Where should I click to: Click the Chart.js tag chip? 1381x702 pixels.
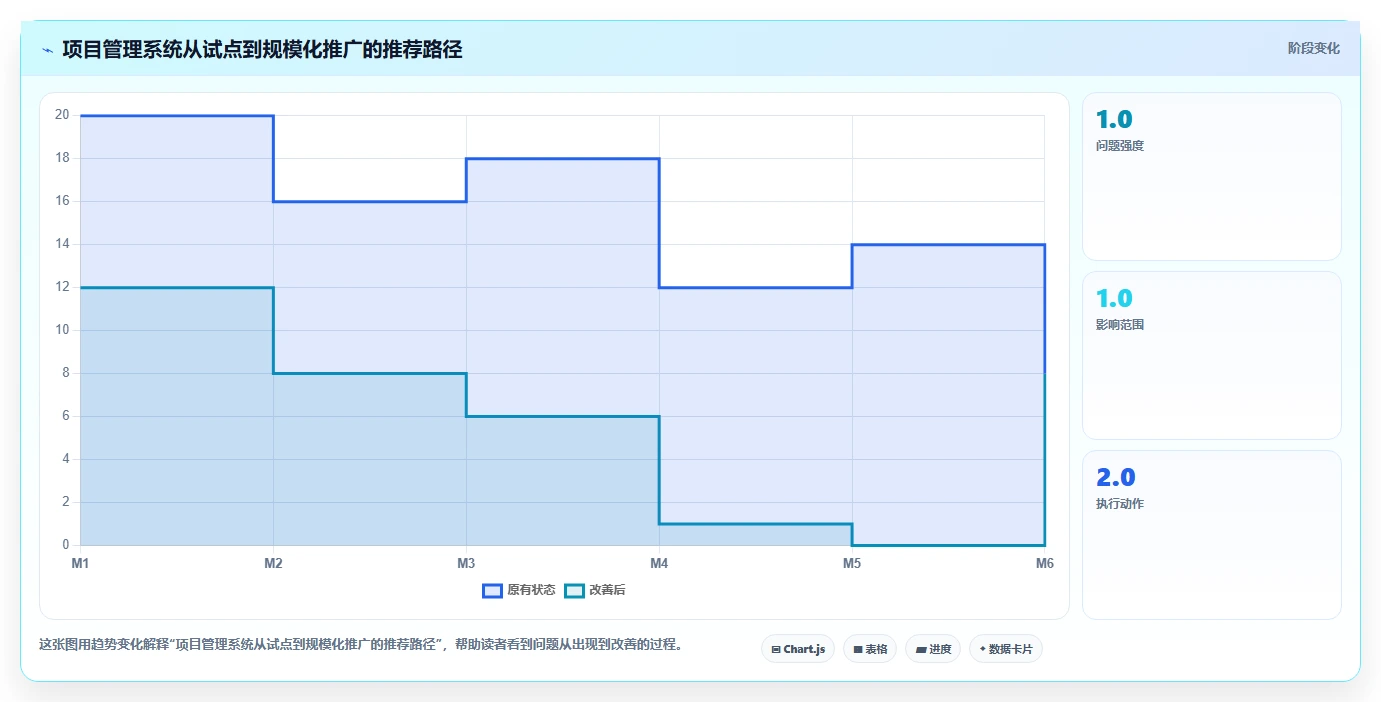(x=798, y=649)
